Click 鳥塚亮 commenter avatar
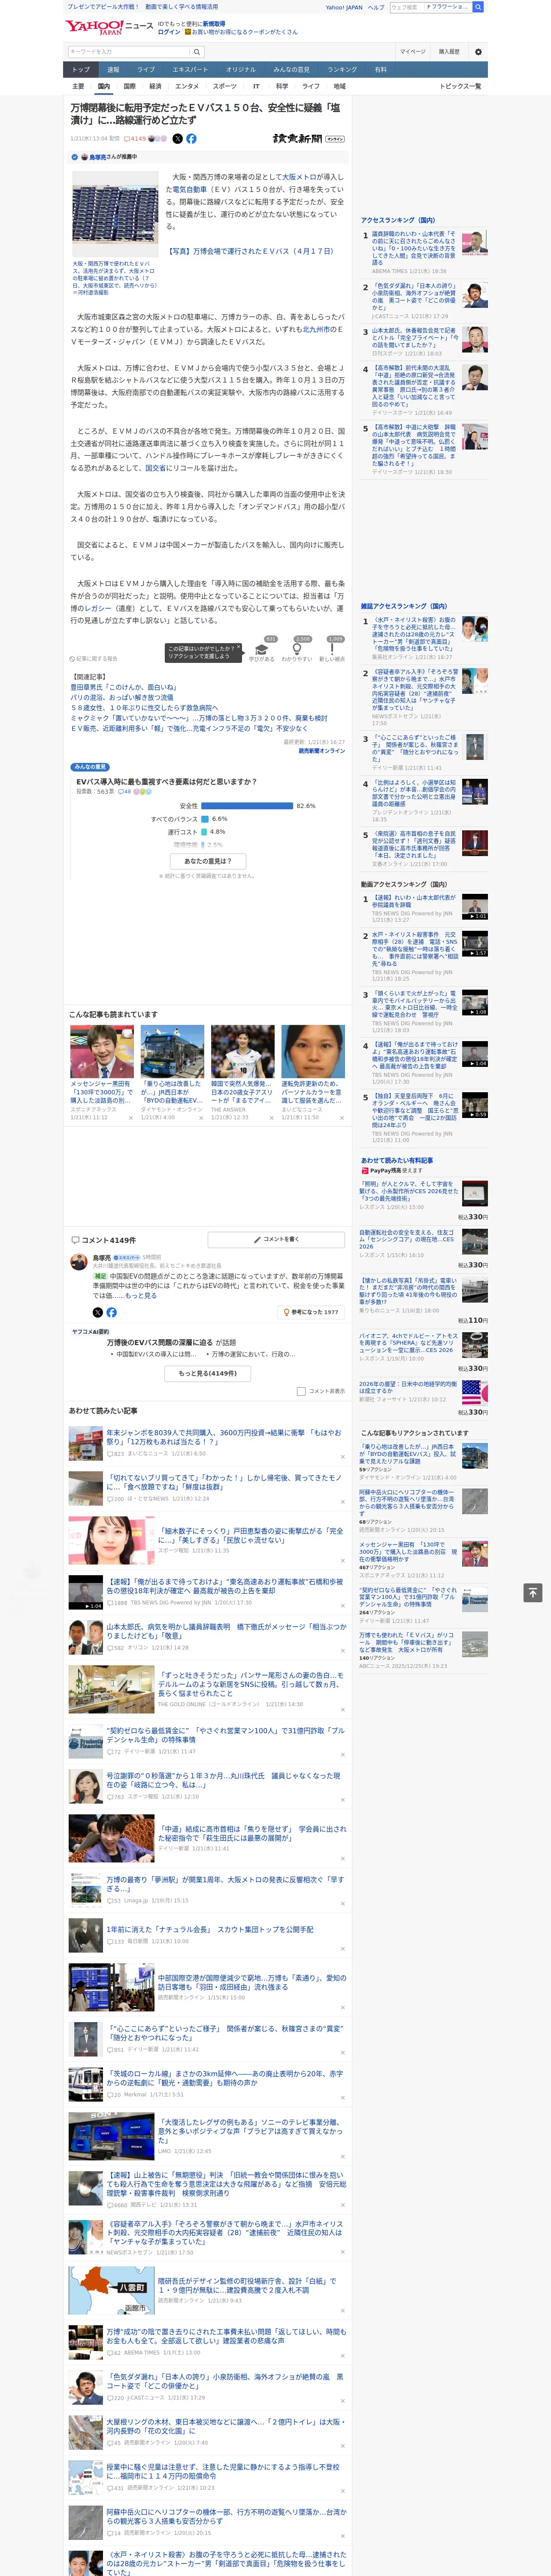 point(78,1262)
